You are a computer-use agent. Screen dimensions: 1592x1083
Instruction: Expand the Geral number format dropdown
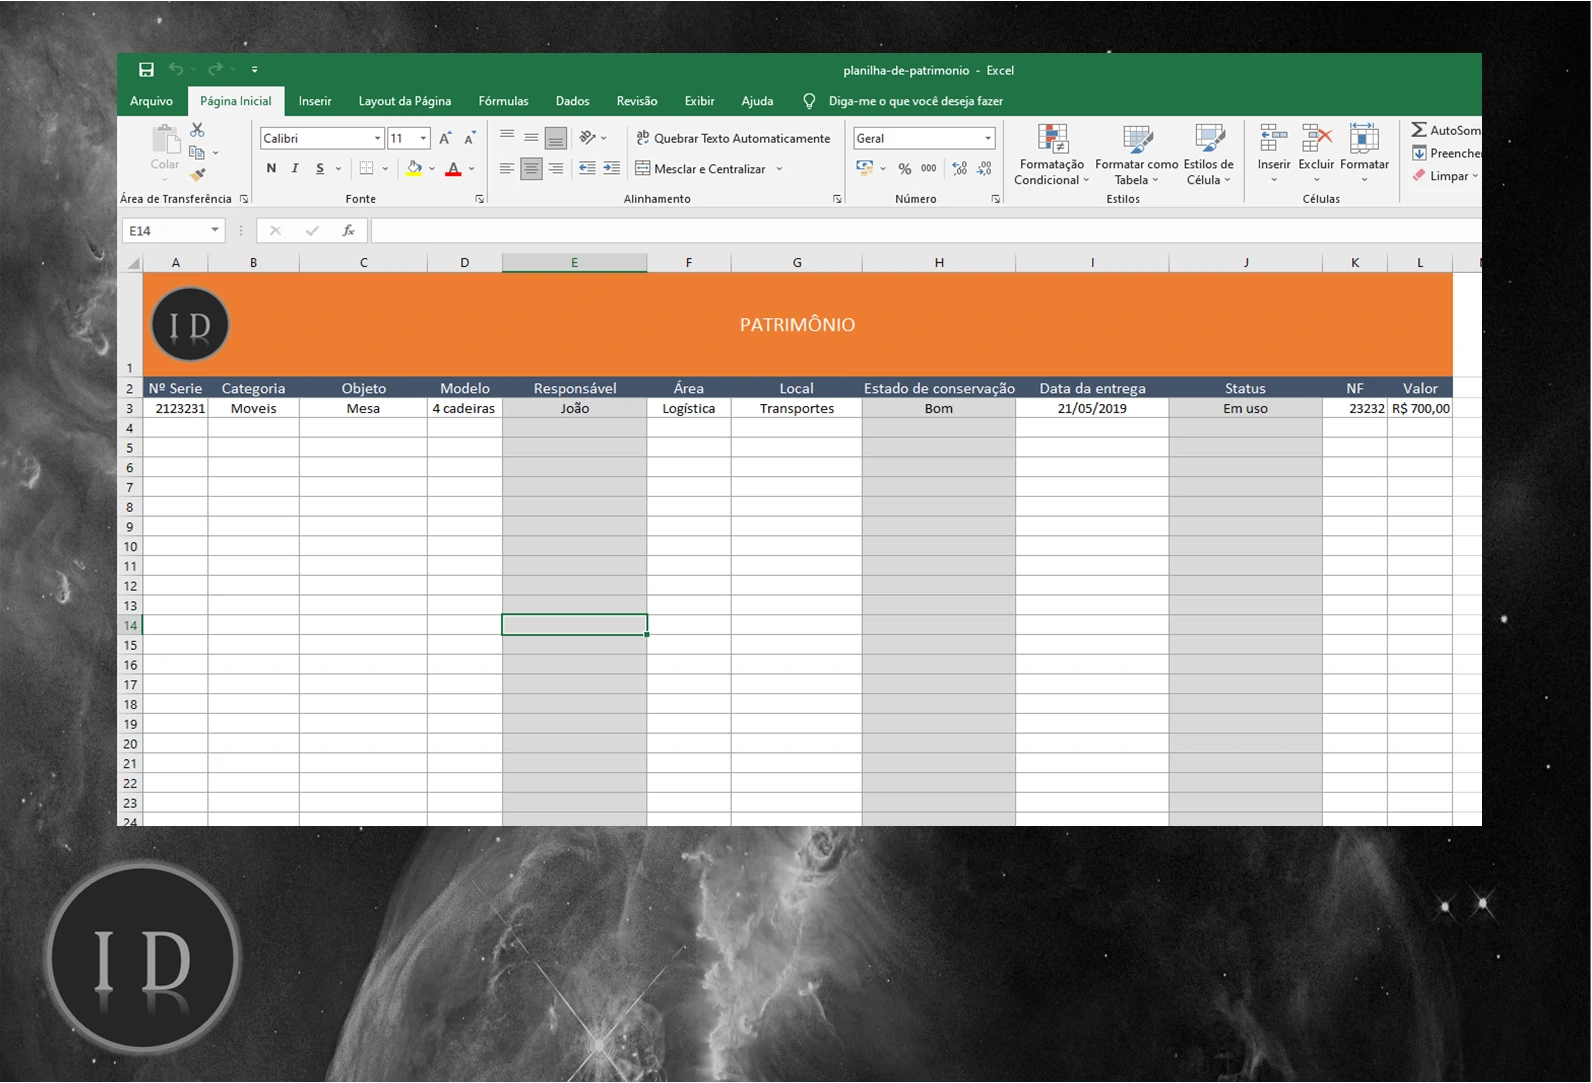pos(987,138)
